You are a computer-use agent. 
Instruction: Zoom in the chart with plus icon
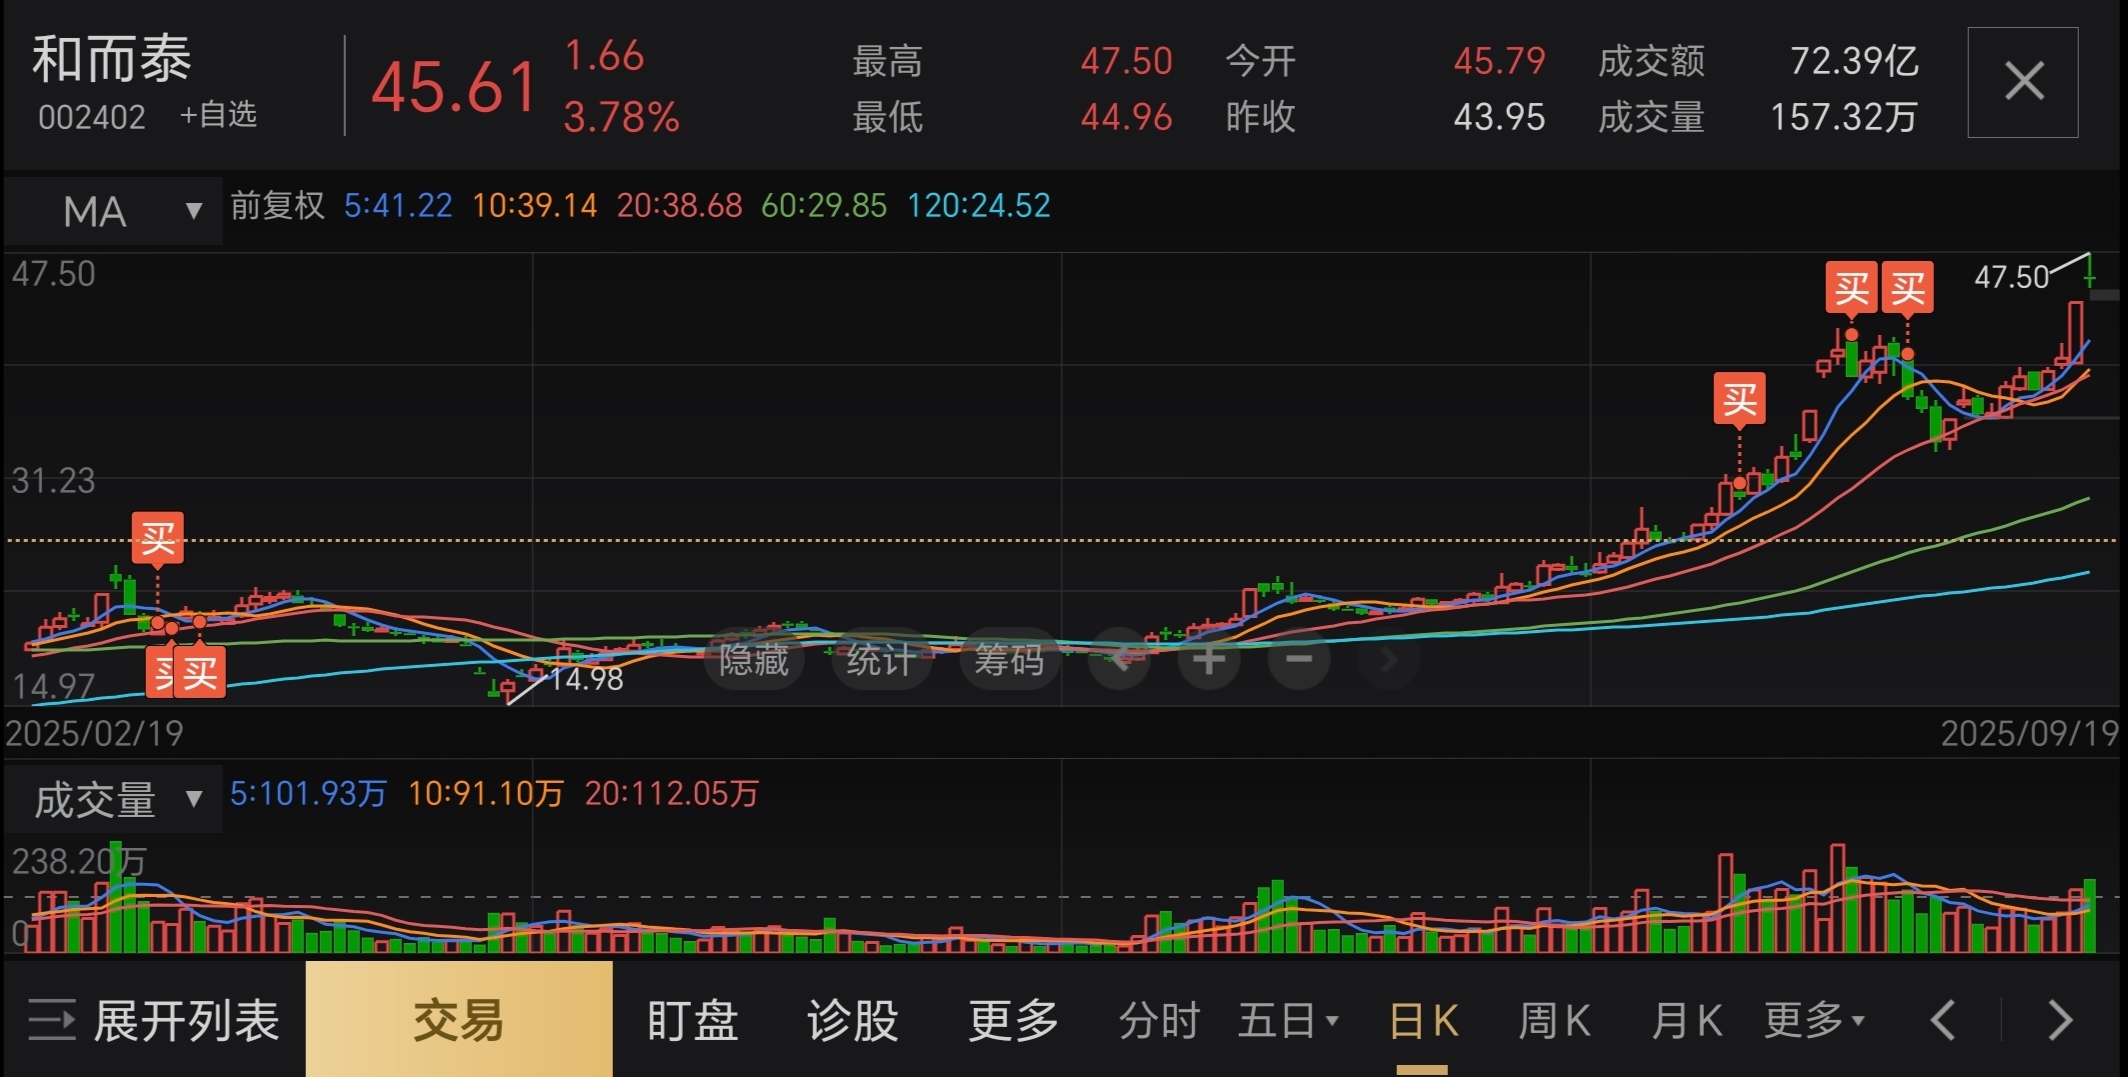pos(1208,660)
